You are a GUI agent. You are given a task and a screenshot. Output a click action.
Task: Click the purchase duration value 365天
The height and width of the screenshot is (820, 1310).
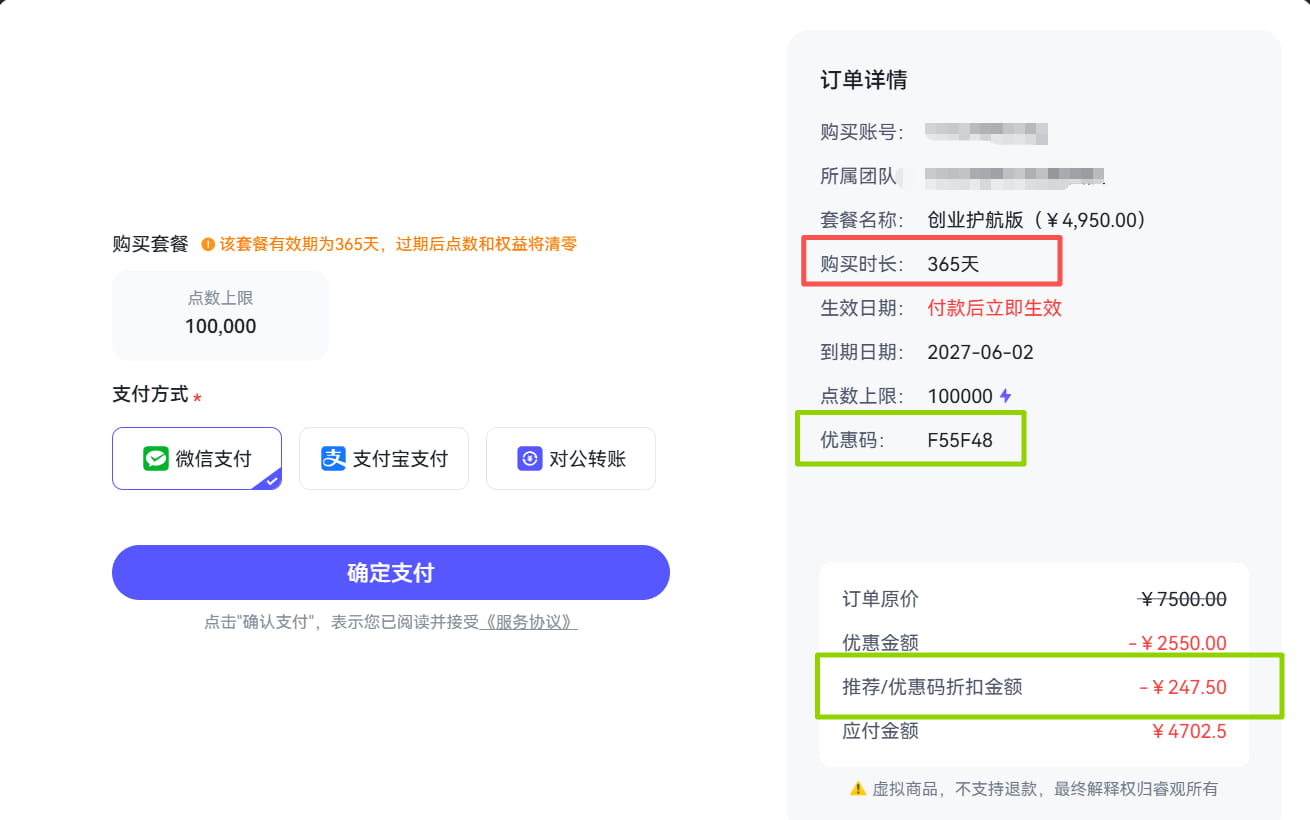(955, 264)
